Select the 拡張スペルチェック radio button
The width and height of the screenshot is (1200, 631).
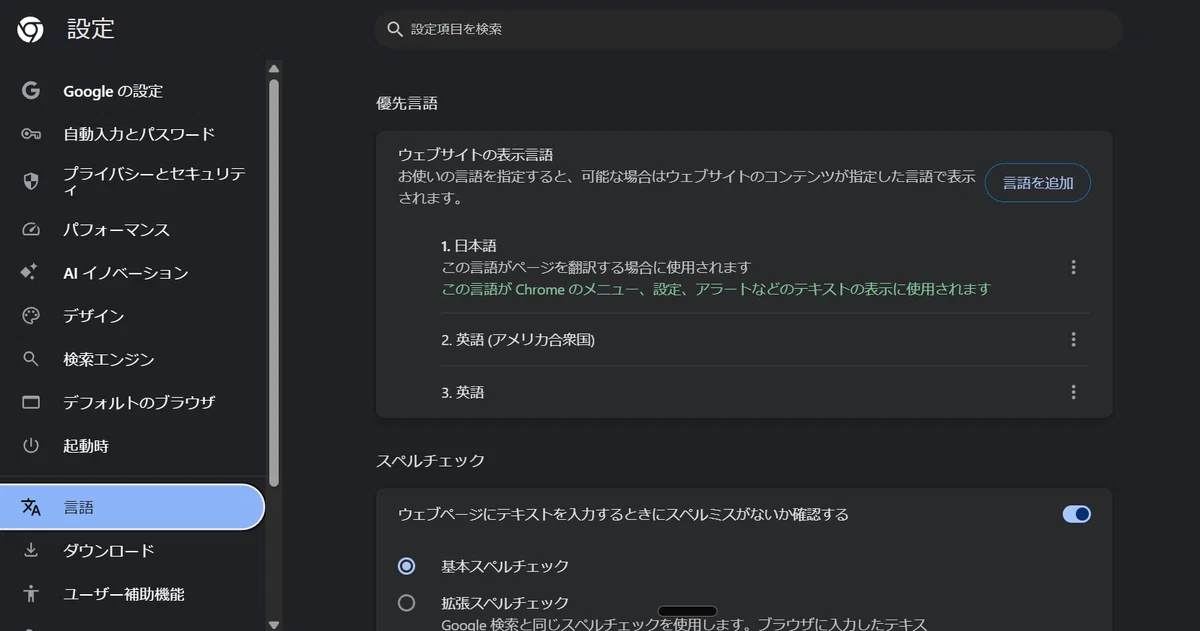[x=406, y=603]
